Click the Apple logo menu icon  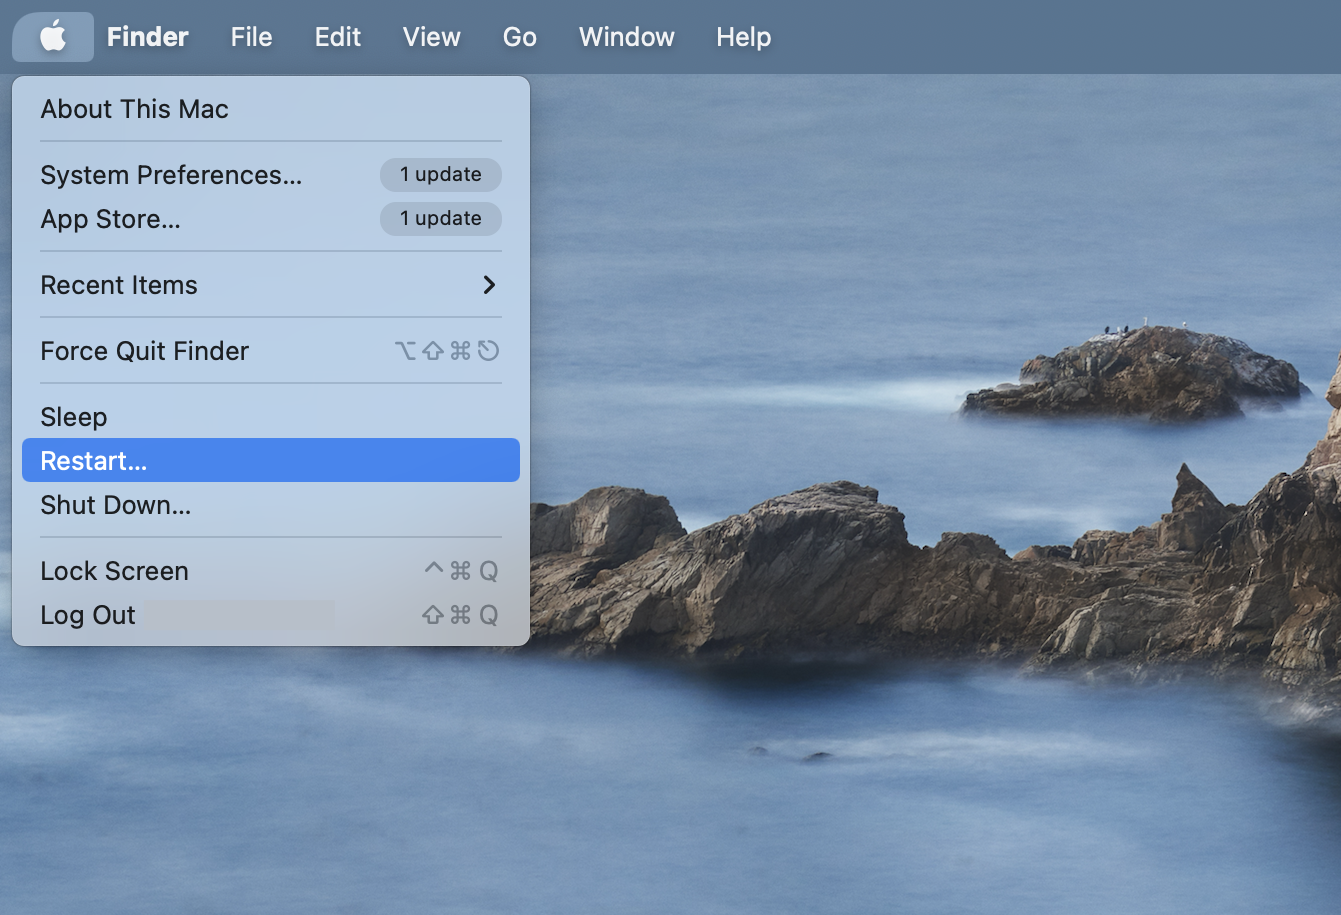53,37
